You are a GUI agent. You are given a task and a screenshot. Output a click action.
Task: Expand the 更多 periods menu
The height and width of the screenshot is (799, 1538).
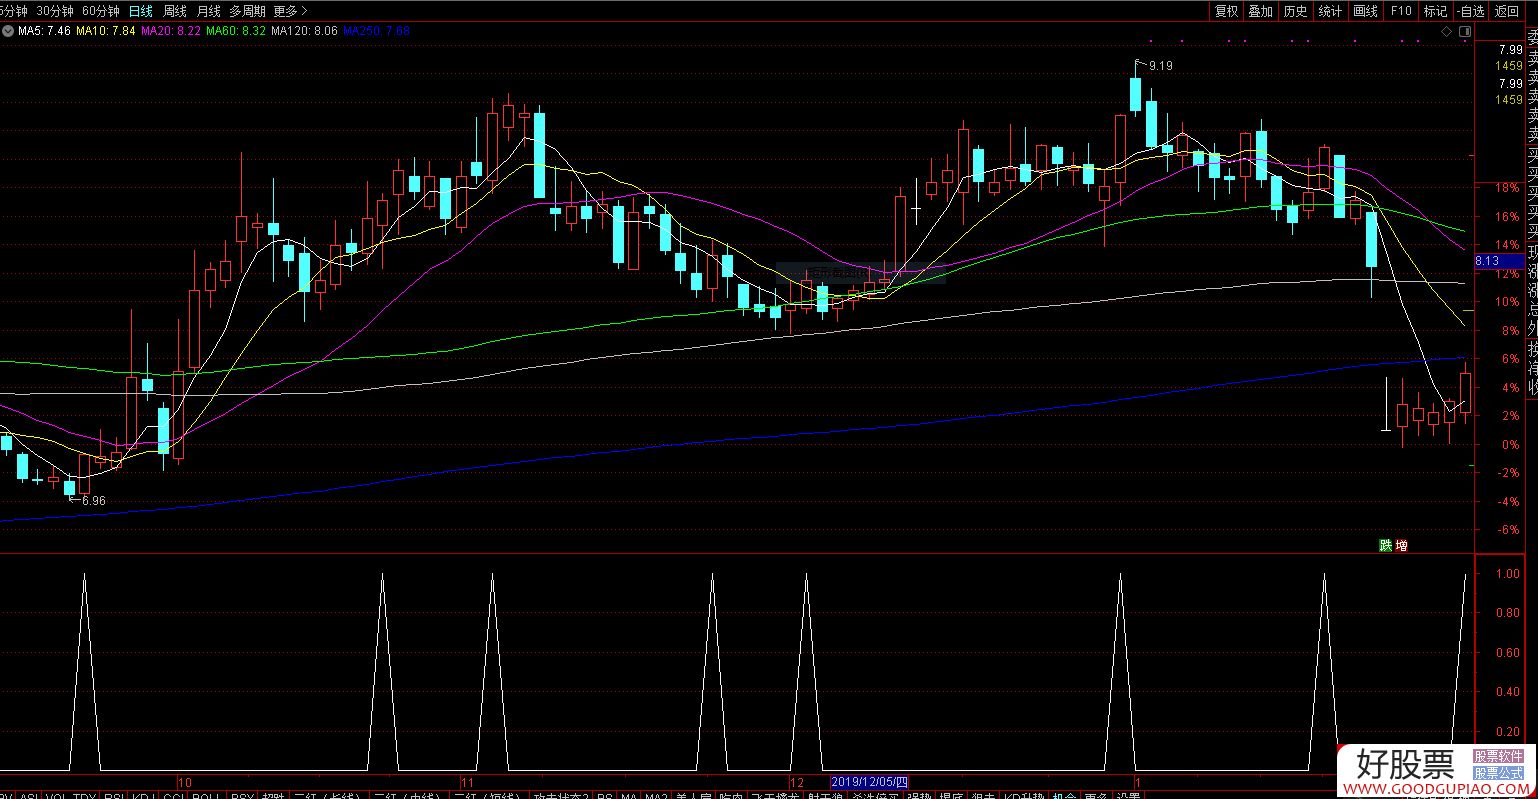pyautogui.click(x=290, y=11)
